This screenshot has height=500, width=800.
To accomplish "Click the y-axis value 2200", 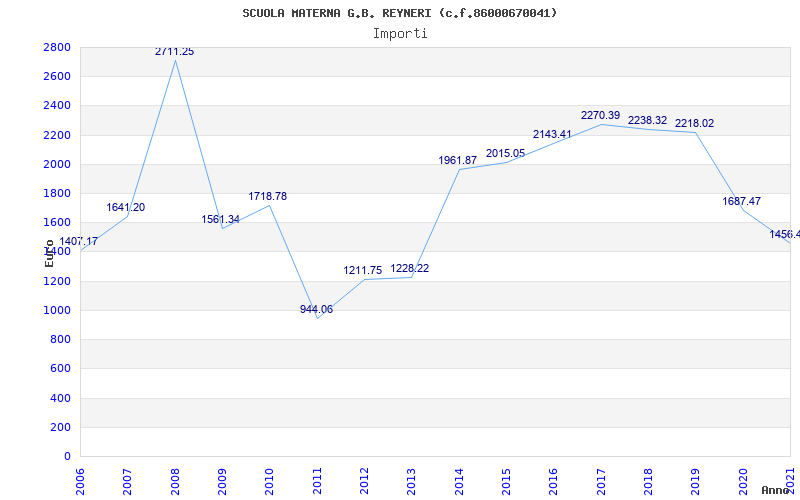I will coord(57,135).
